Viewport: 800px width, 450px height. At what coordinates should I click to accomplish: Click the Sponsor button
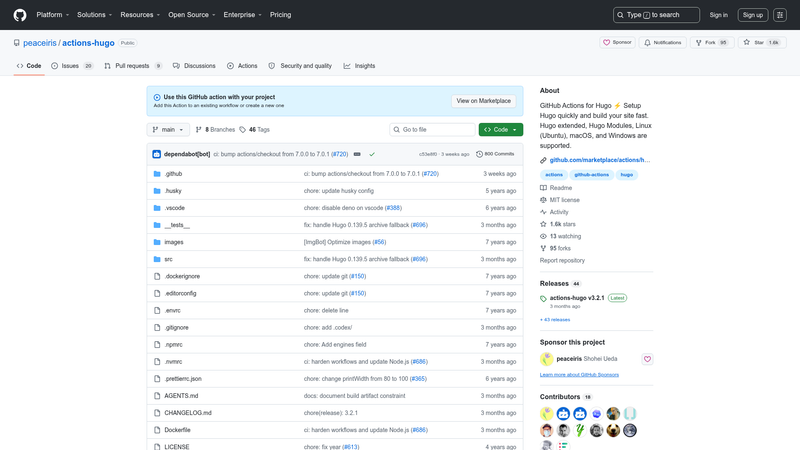[617, 42]
